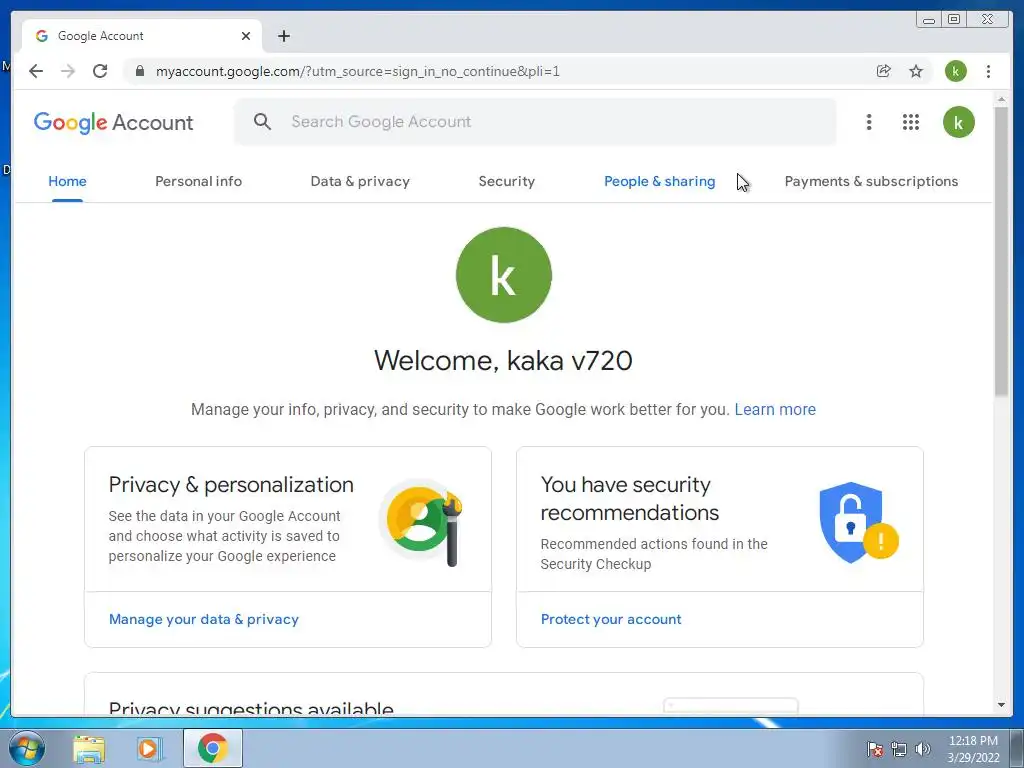1024x768 pixels.
Task: Open People & sharing tab
Action: [660, 182]
